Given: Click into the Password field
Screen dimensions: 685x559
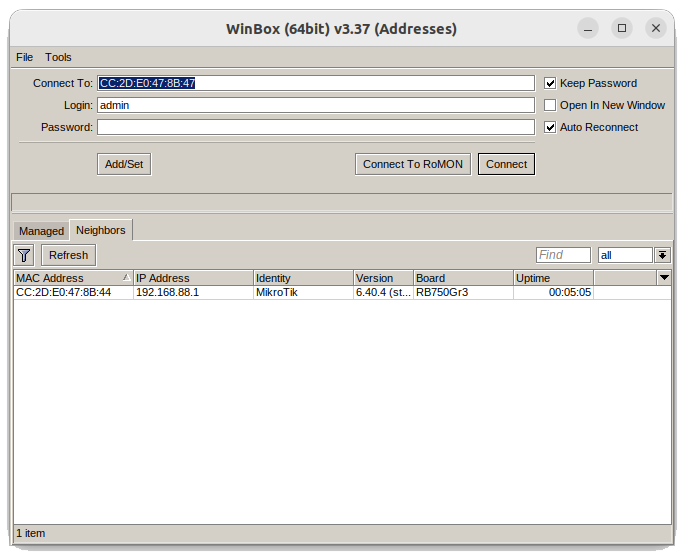Looking at the screenshot, I should [x=316, y=127].
